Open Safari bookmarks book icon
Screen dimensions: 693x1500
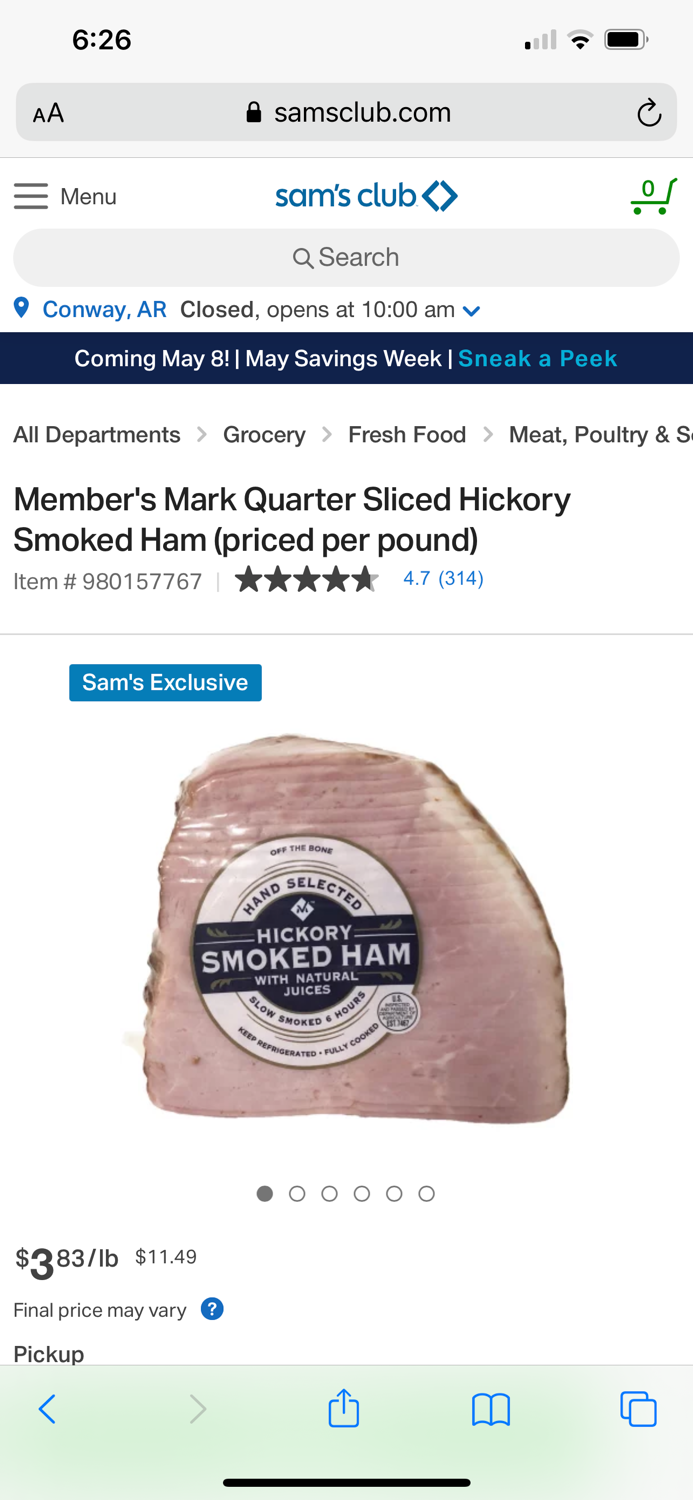pyautogui.click(x=491, y=1409)
